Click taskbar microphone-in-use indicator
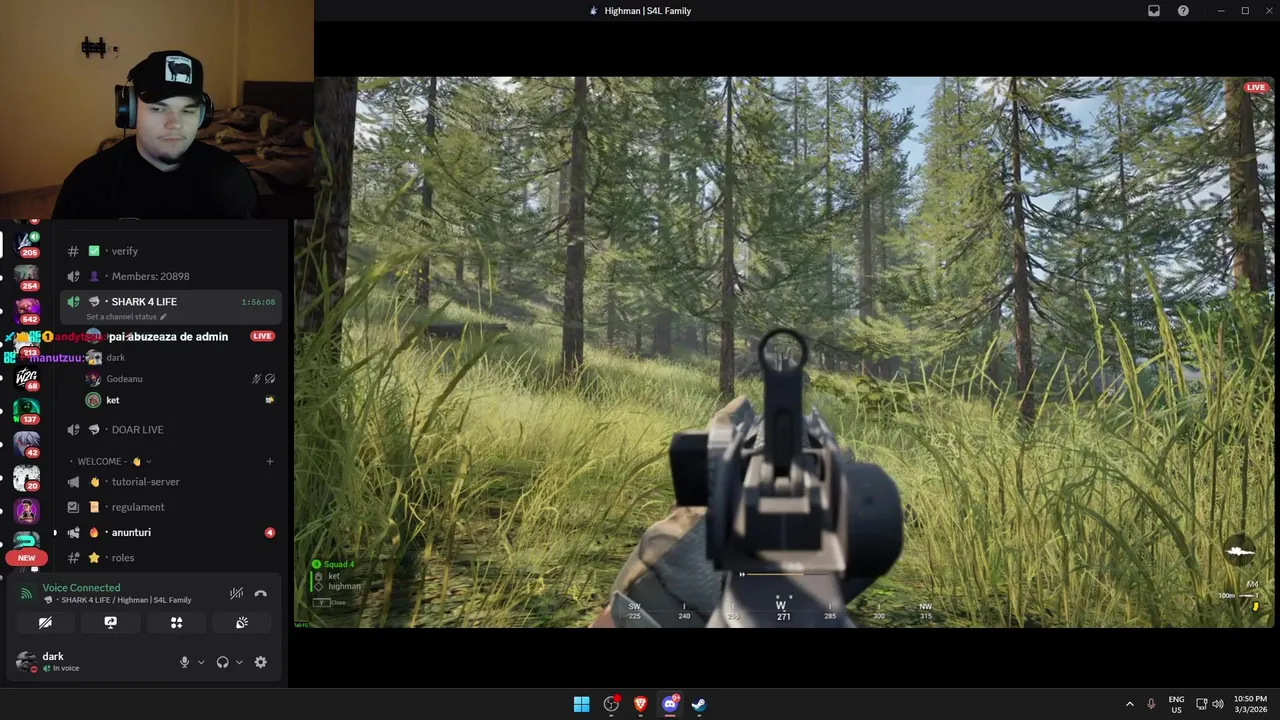Screen dimensions: 1280x720 [1152, 704]
